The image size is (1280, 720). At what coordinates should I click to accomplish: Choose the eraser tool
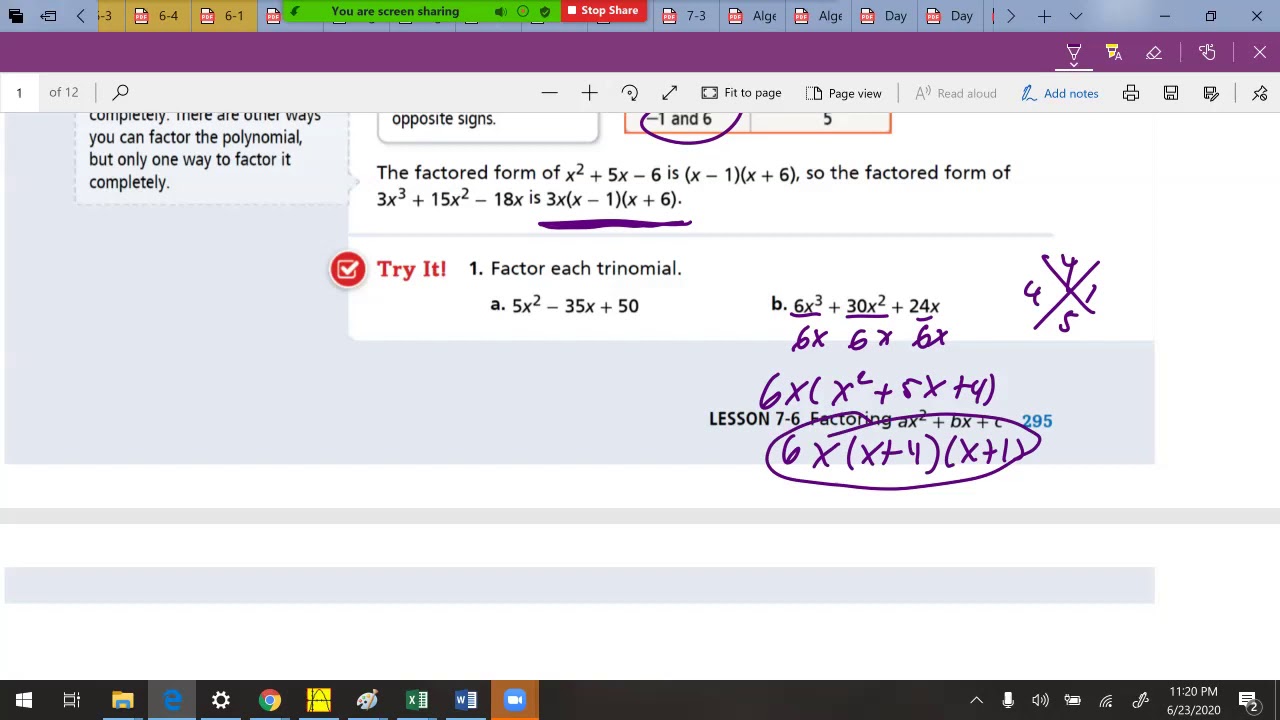tap(1153, 53)
